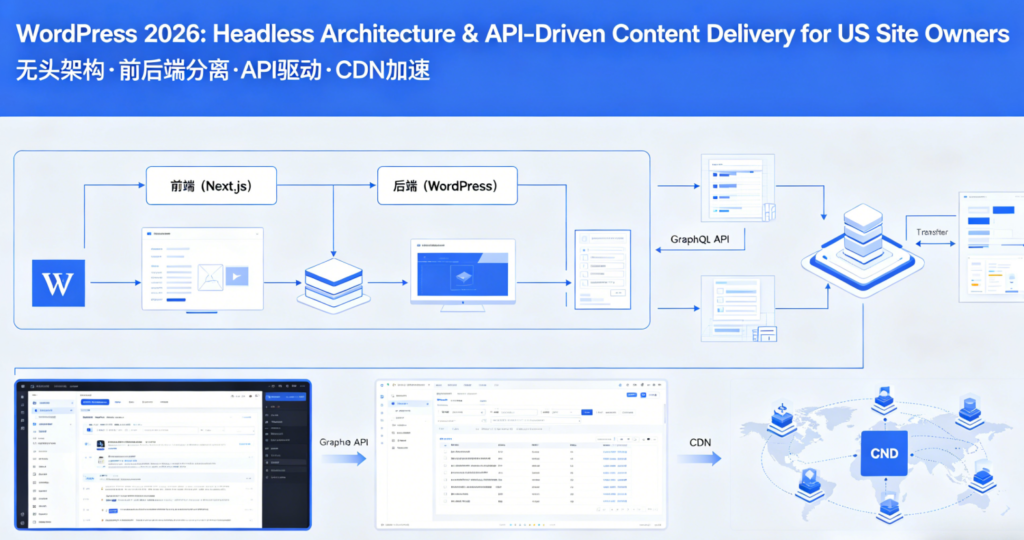Viewport: 1024px width, 540px height.
Task: Click the blue CND square on the map
Action: click(884, 453)
